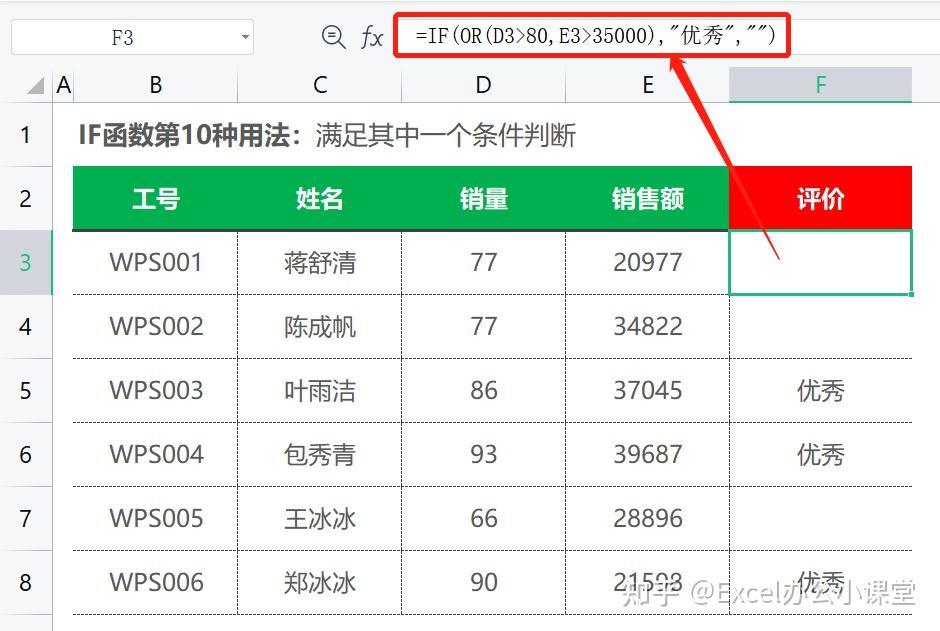Click column D header
940x631 pixels.
(x=483, y=84)
